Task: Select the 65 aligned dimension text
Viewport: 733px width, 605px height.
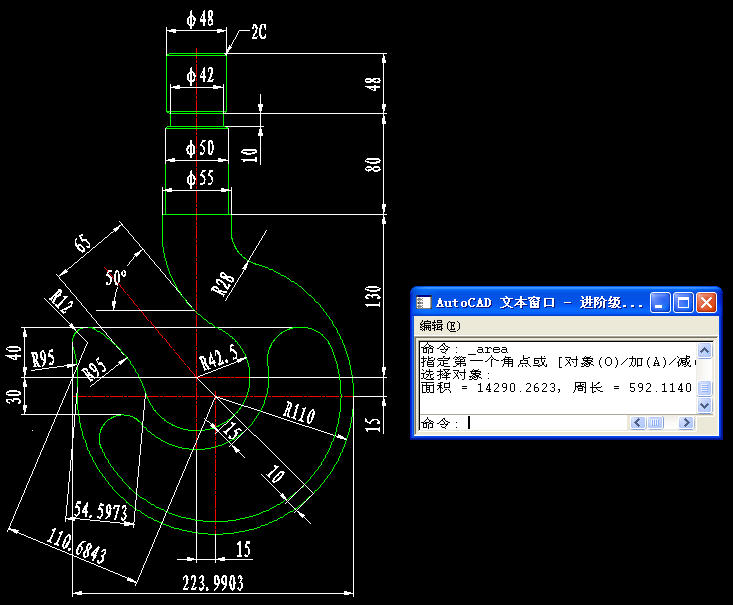Action: point(82,243)
